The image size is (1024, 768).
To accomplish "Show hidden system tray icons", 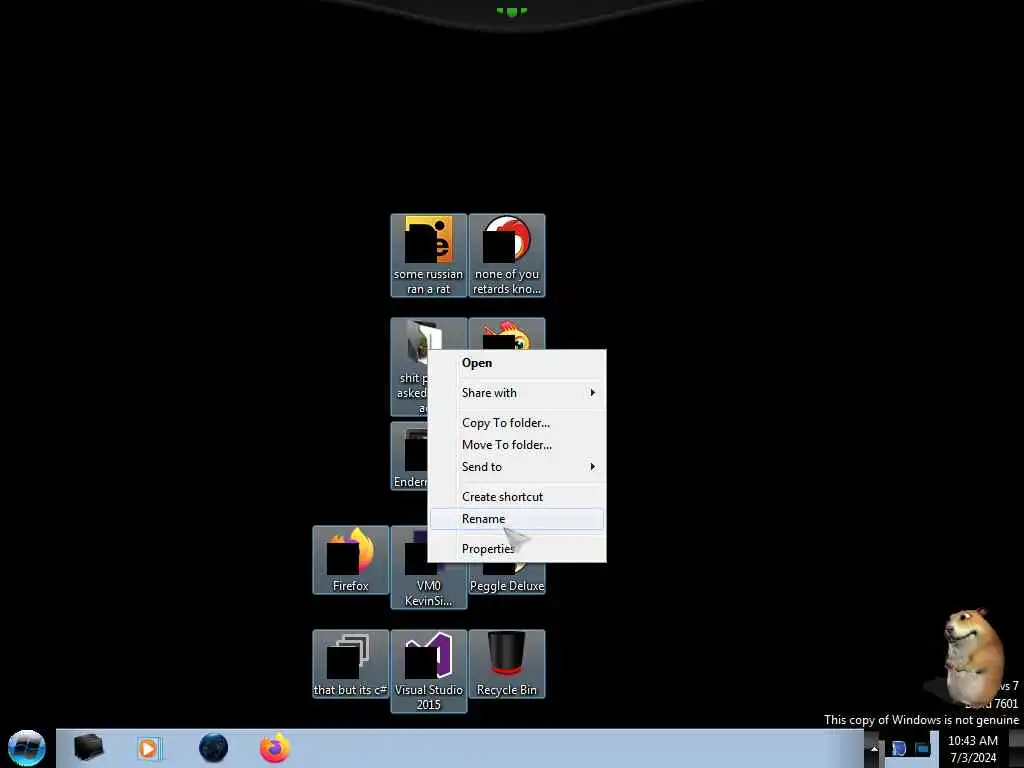I will tap(874, 748).
